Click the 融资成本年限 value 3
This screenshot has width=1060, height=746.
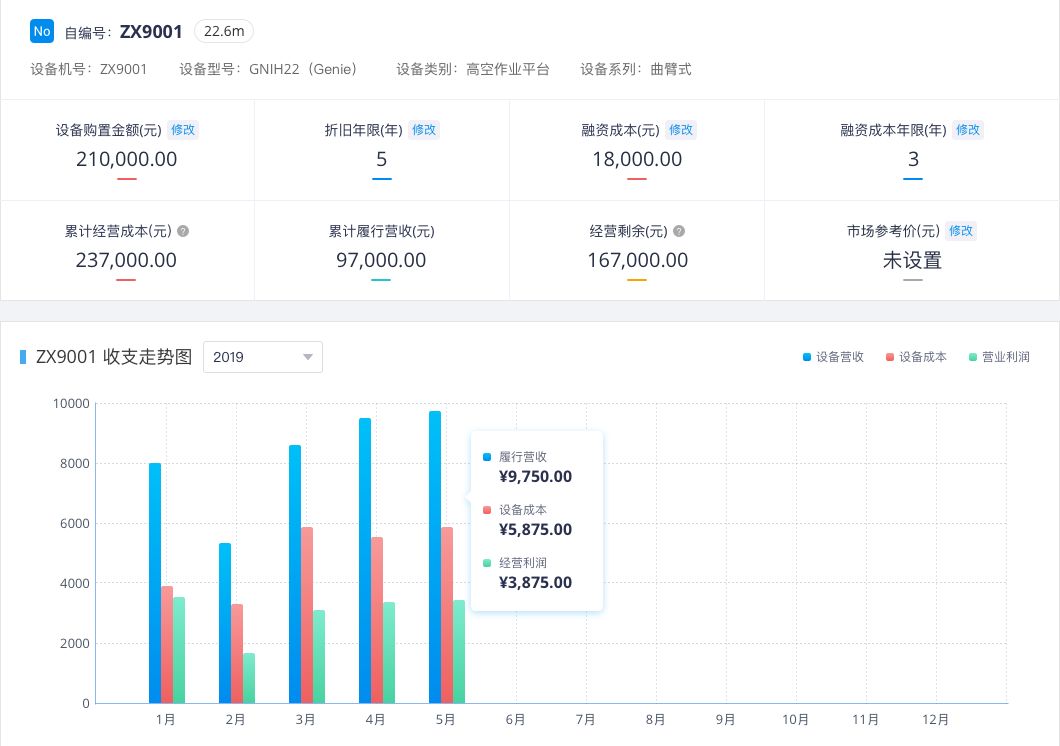click(x=913, y=159)
